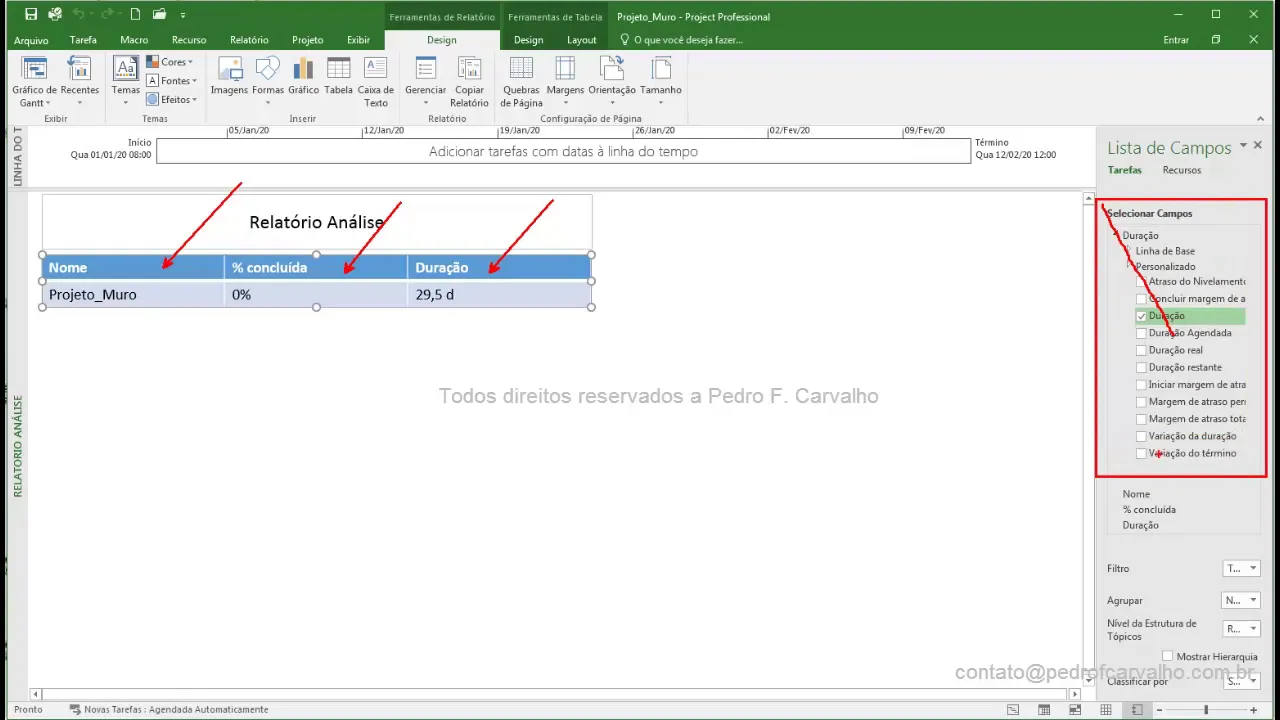Viewport: 1280px width, 720px height.
Task: Open the Temas gallery
Action: tap(126, 82)
